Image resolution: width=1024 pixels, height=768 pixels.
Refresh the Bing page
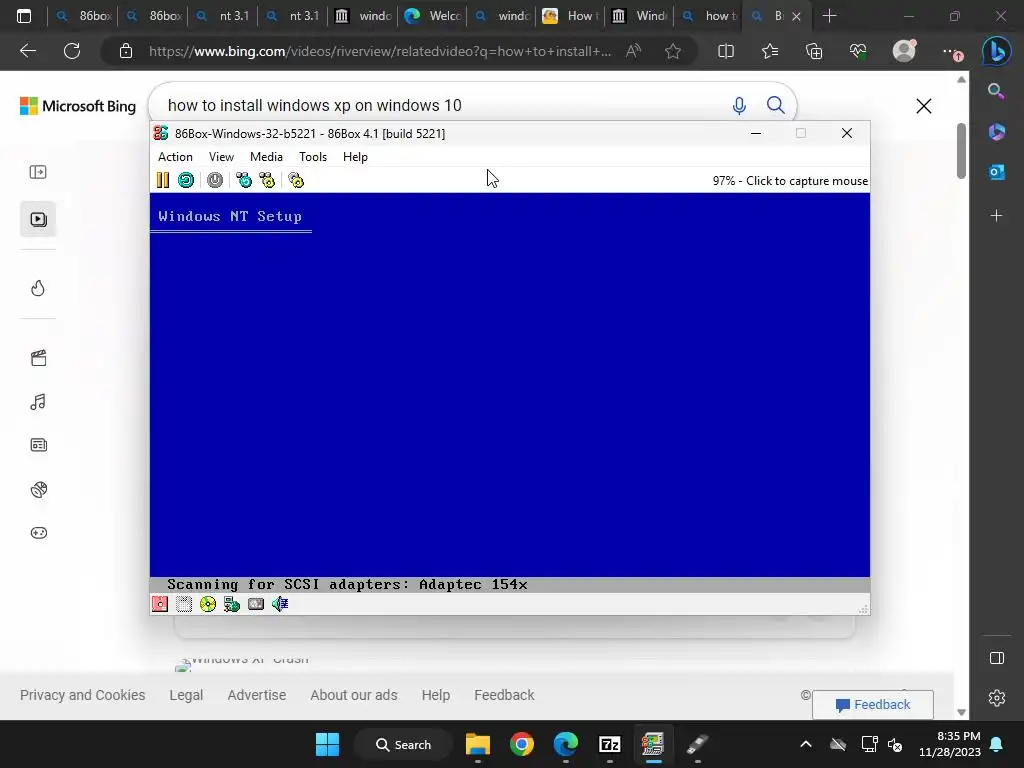pyautogui.click(x=72, y=51)
